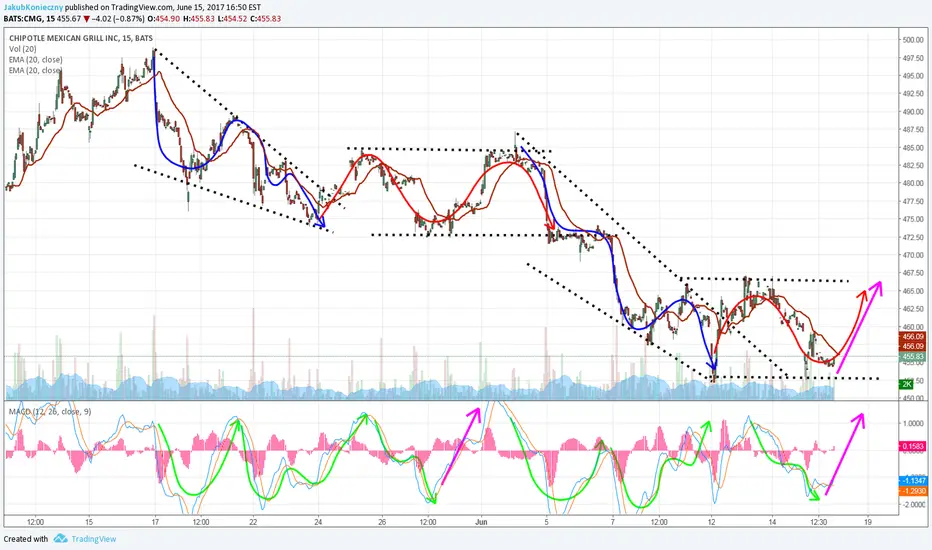Click the Jun month label on time axis

coord(481,522)
